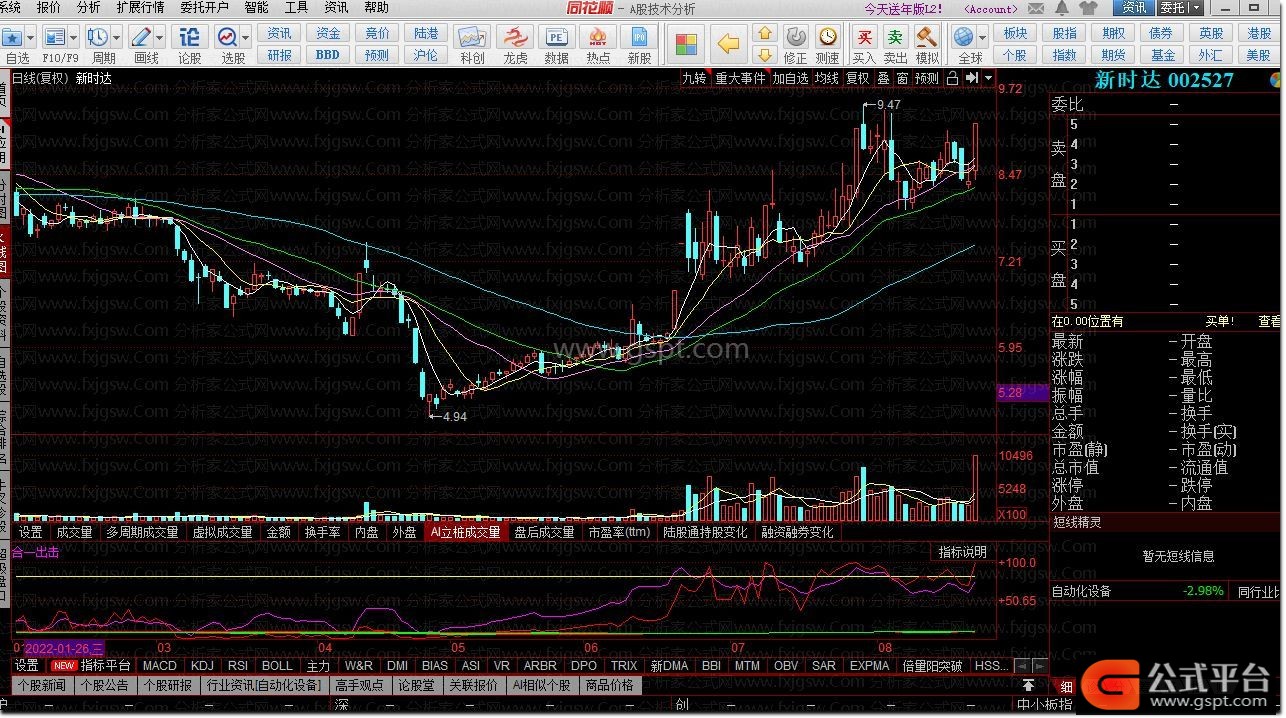This screenshot has width=1286, height=718.
Task: Open the 科创 board icon
Action: coord(472,38)
